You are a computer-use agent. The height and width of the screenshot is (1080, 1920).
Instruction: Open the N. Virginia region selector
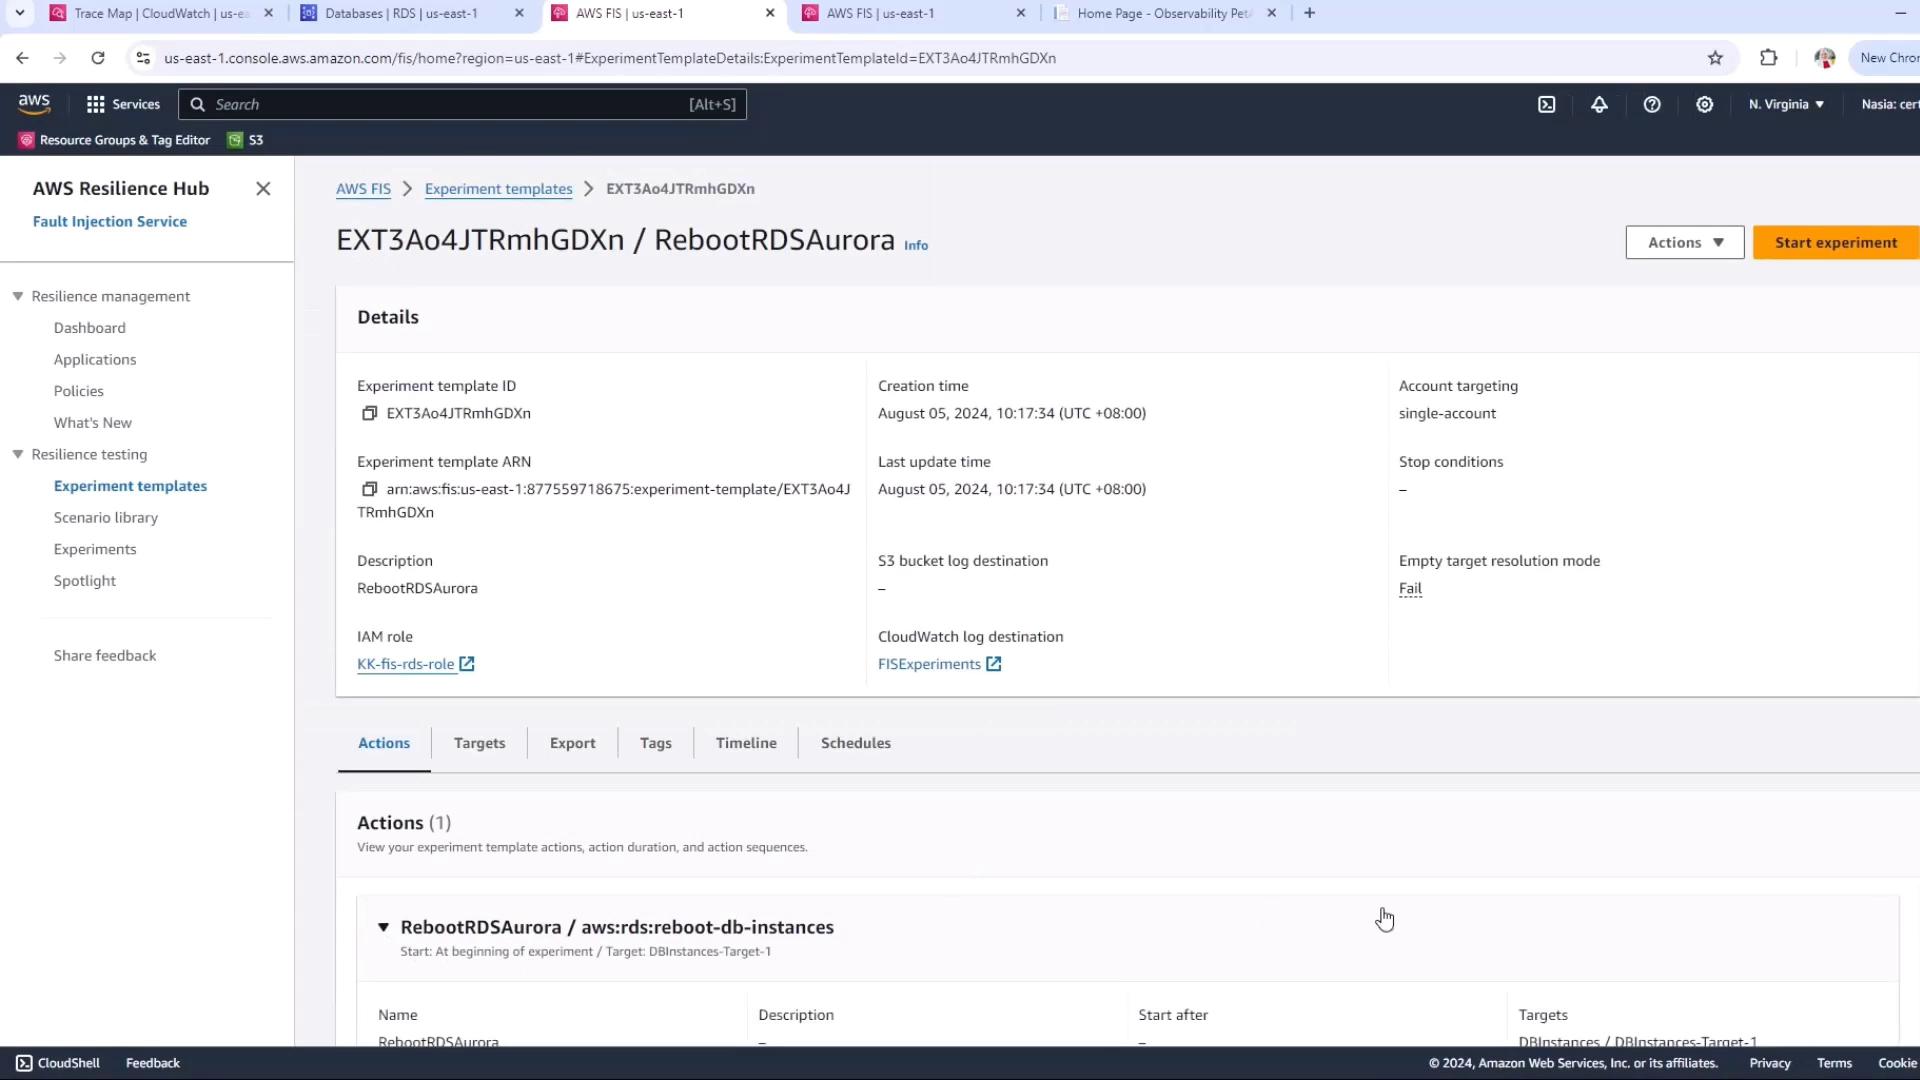(1786, 104)
